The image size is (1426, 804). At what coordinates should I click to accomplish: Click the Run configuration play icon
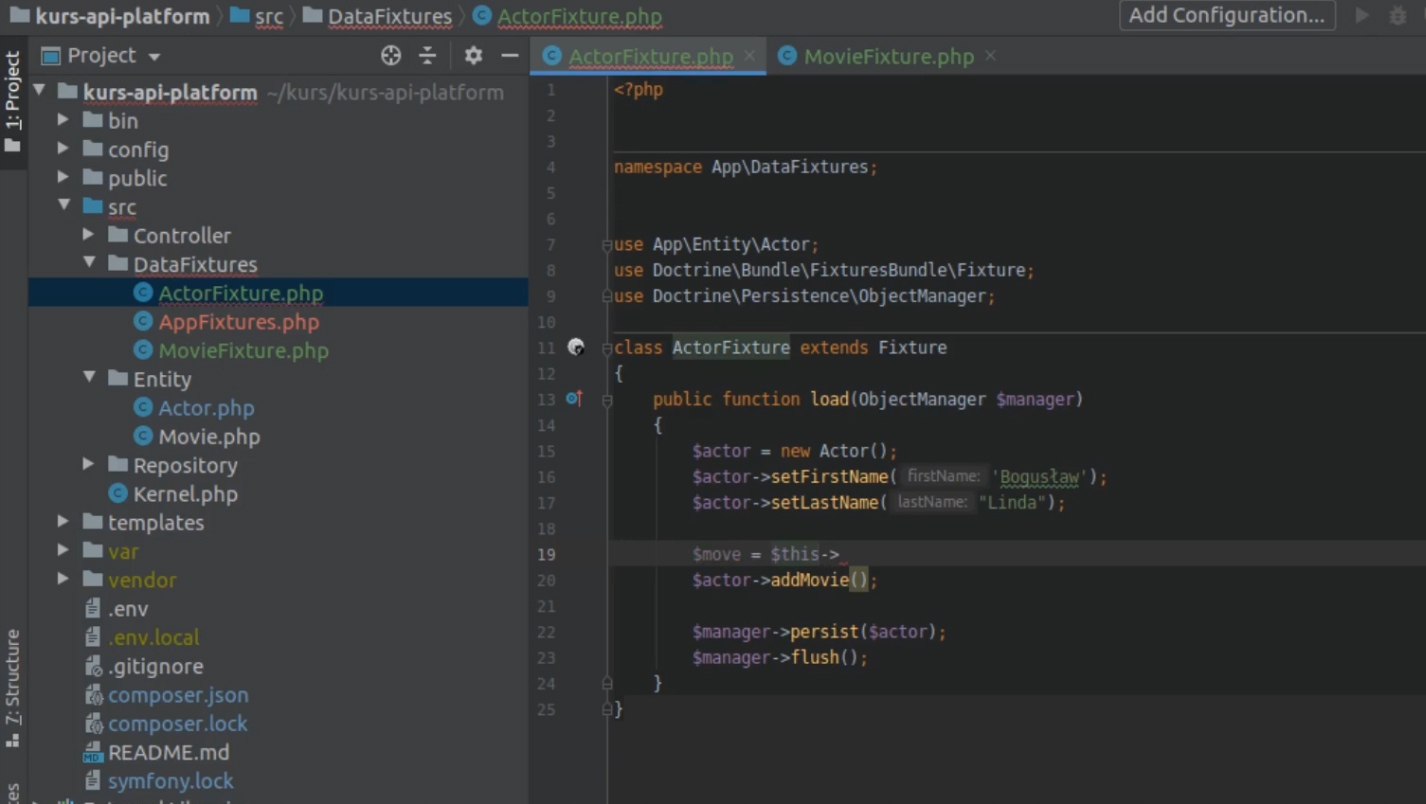(1361, 16)
